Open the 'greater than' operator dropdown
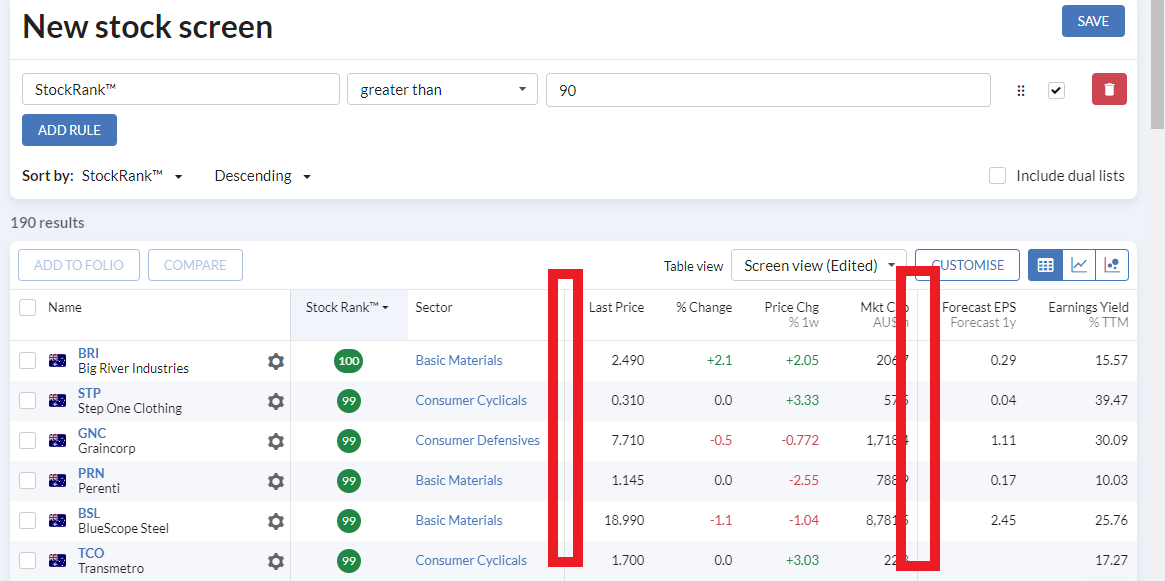Screen dimensions: 1165x581 (x=443, y=90)
